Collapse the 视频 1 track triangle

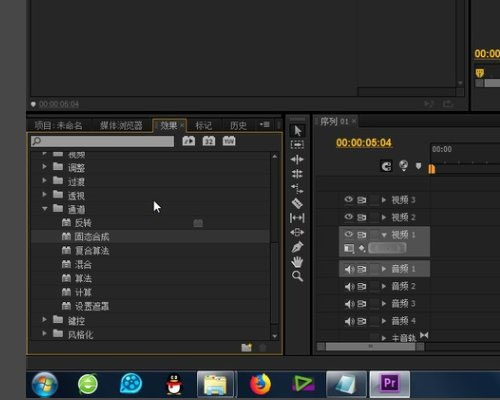pos(384,235)
